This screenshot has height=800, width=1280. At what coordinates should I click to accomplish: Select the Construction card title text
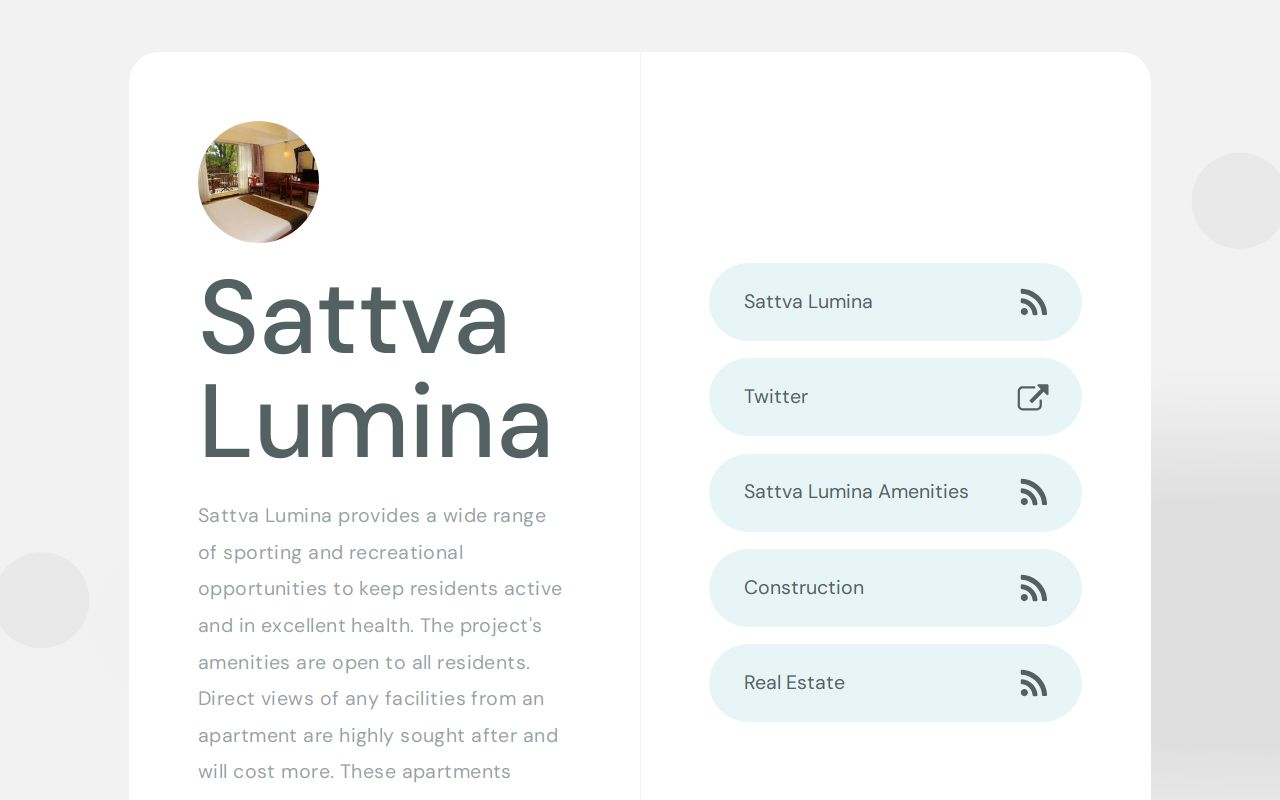pyautogui.click(x=804, y=588)
